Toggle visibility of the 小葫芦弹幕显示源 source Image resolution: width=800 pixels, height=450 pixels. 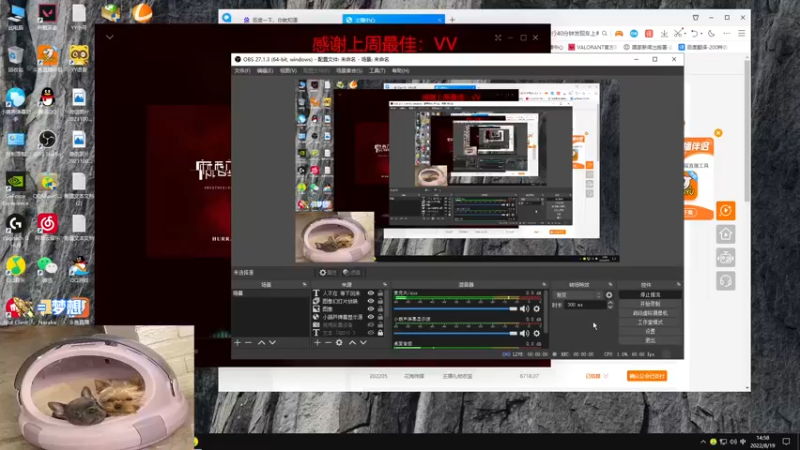pos(371,317)
